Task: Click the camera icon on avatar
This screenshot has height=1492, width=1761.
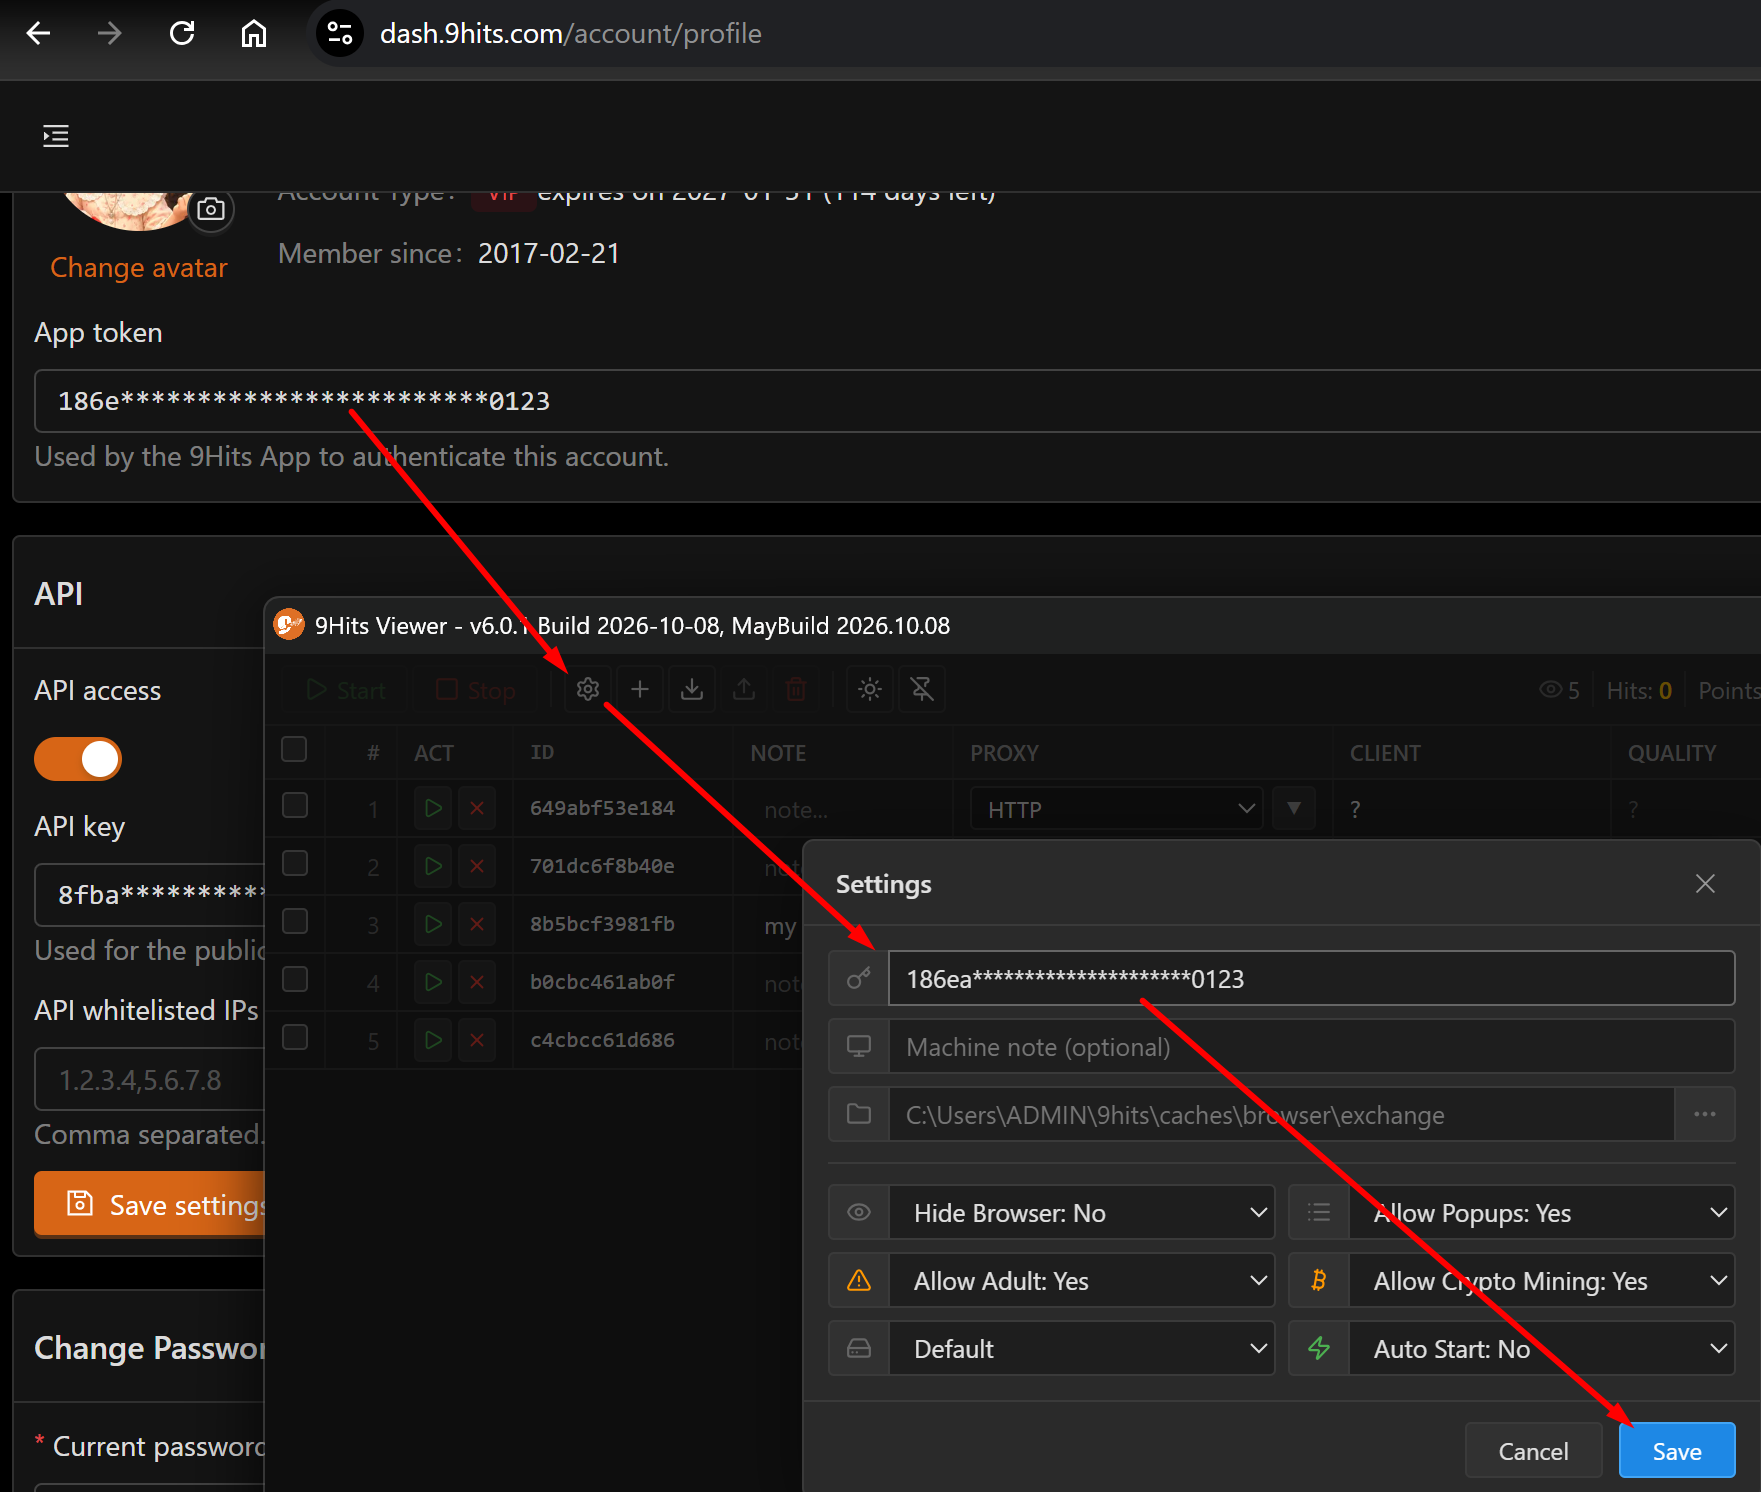Action: coord(211,209)
